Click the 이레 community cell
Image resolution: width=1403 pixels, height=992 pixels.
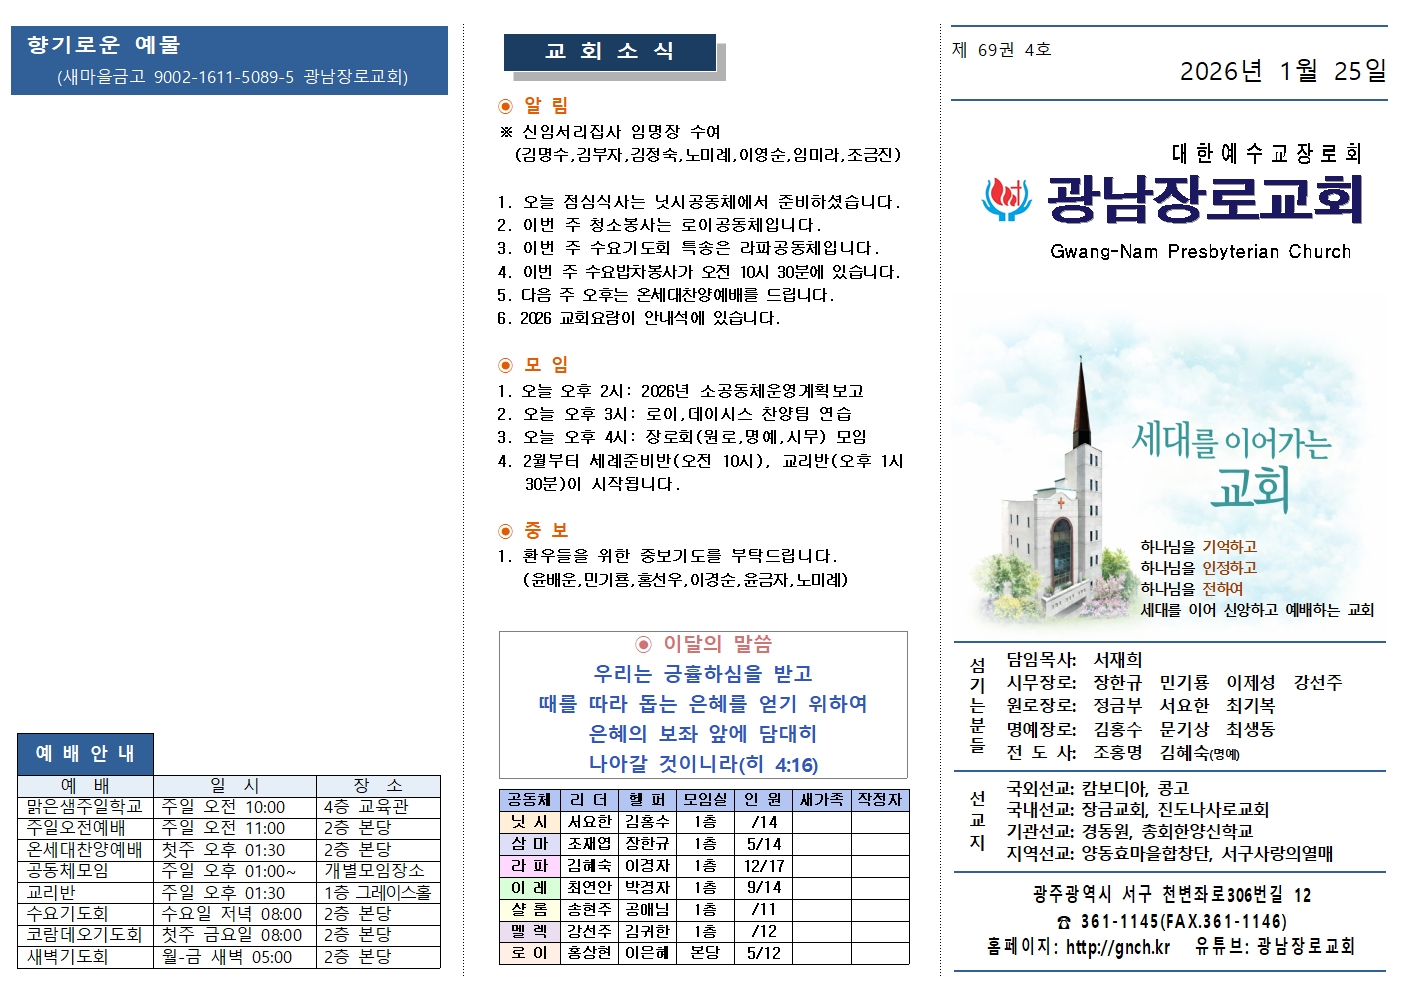click(x=529, y=888)
